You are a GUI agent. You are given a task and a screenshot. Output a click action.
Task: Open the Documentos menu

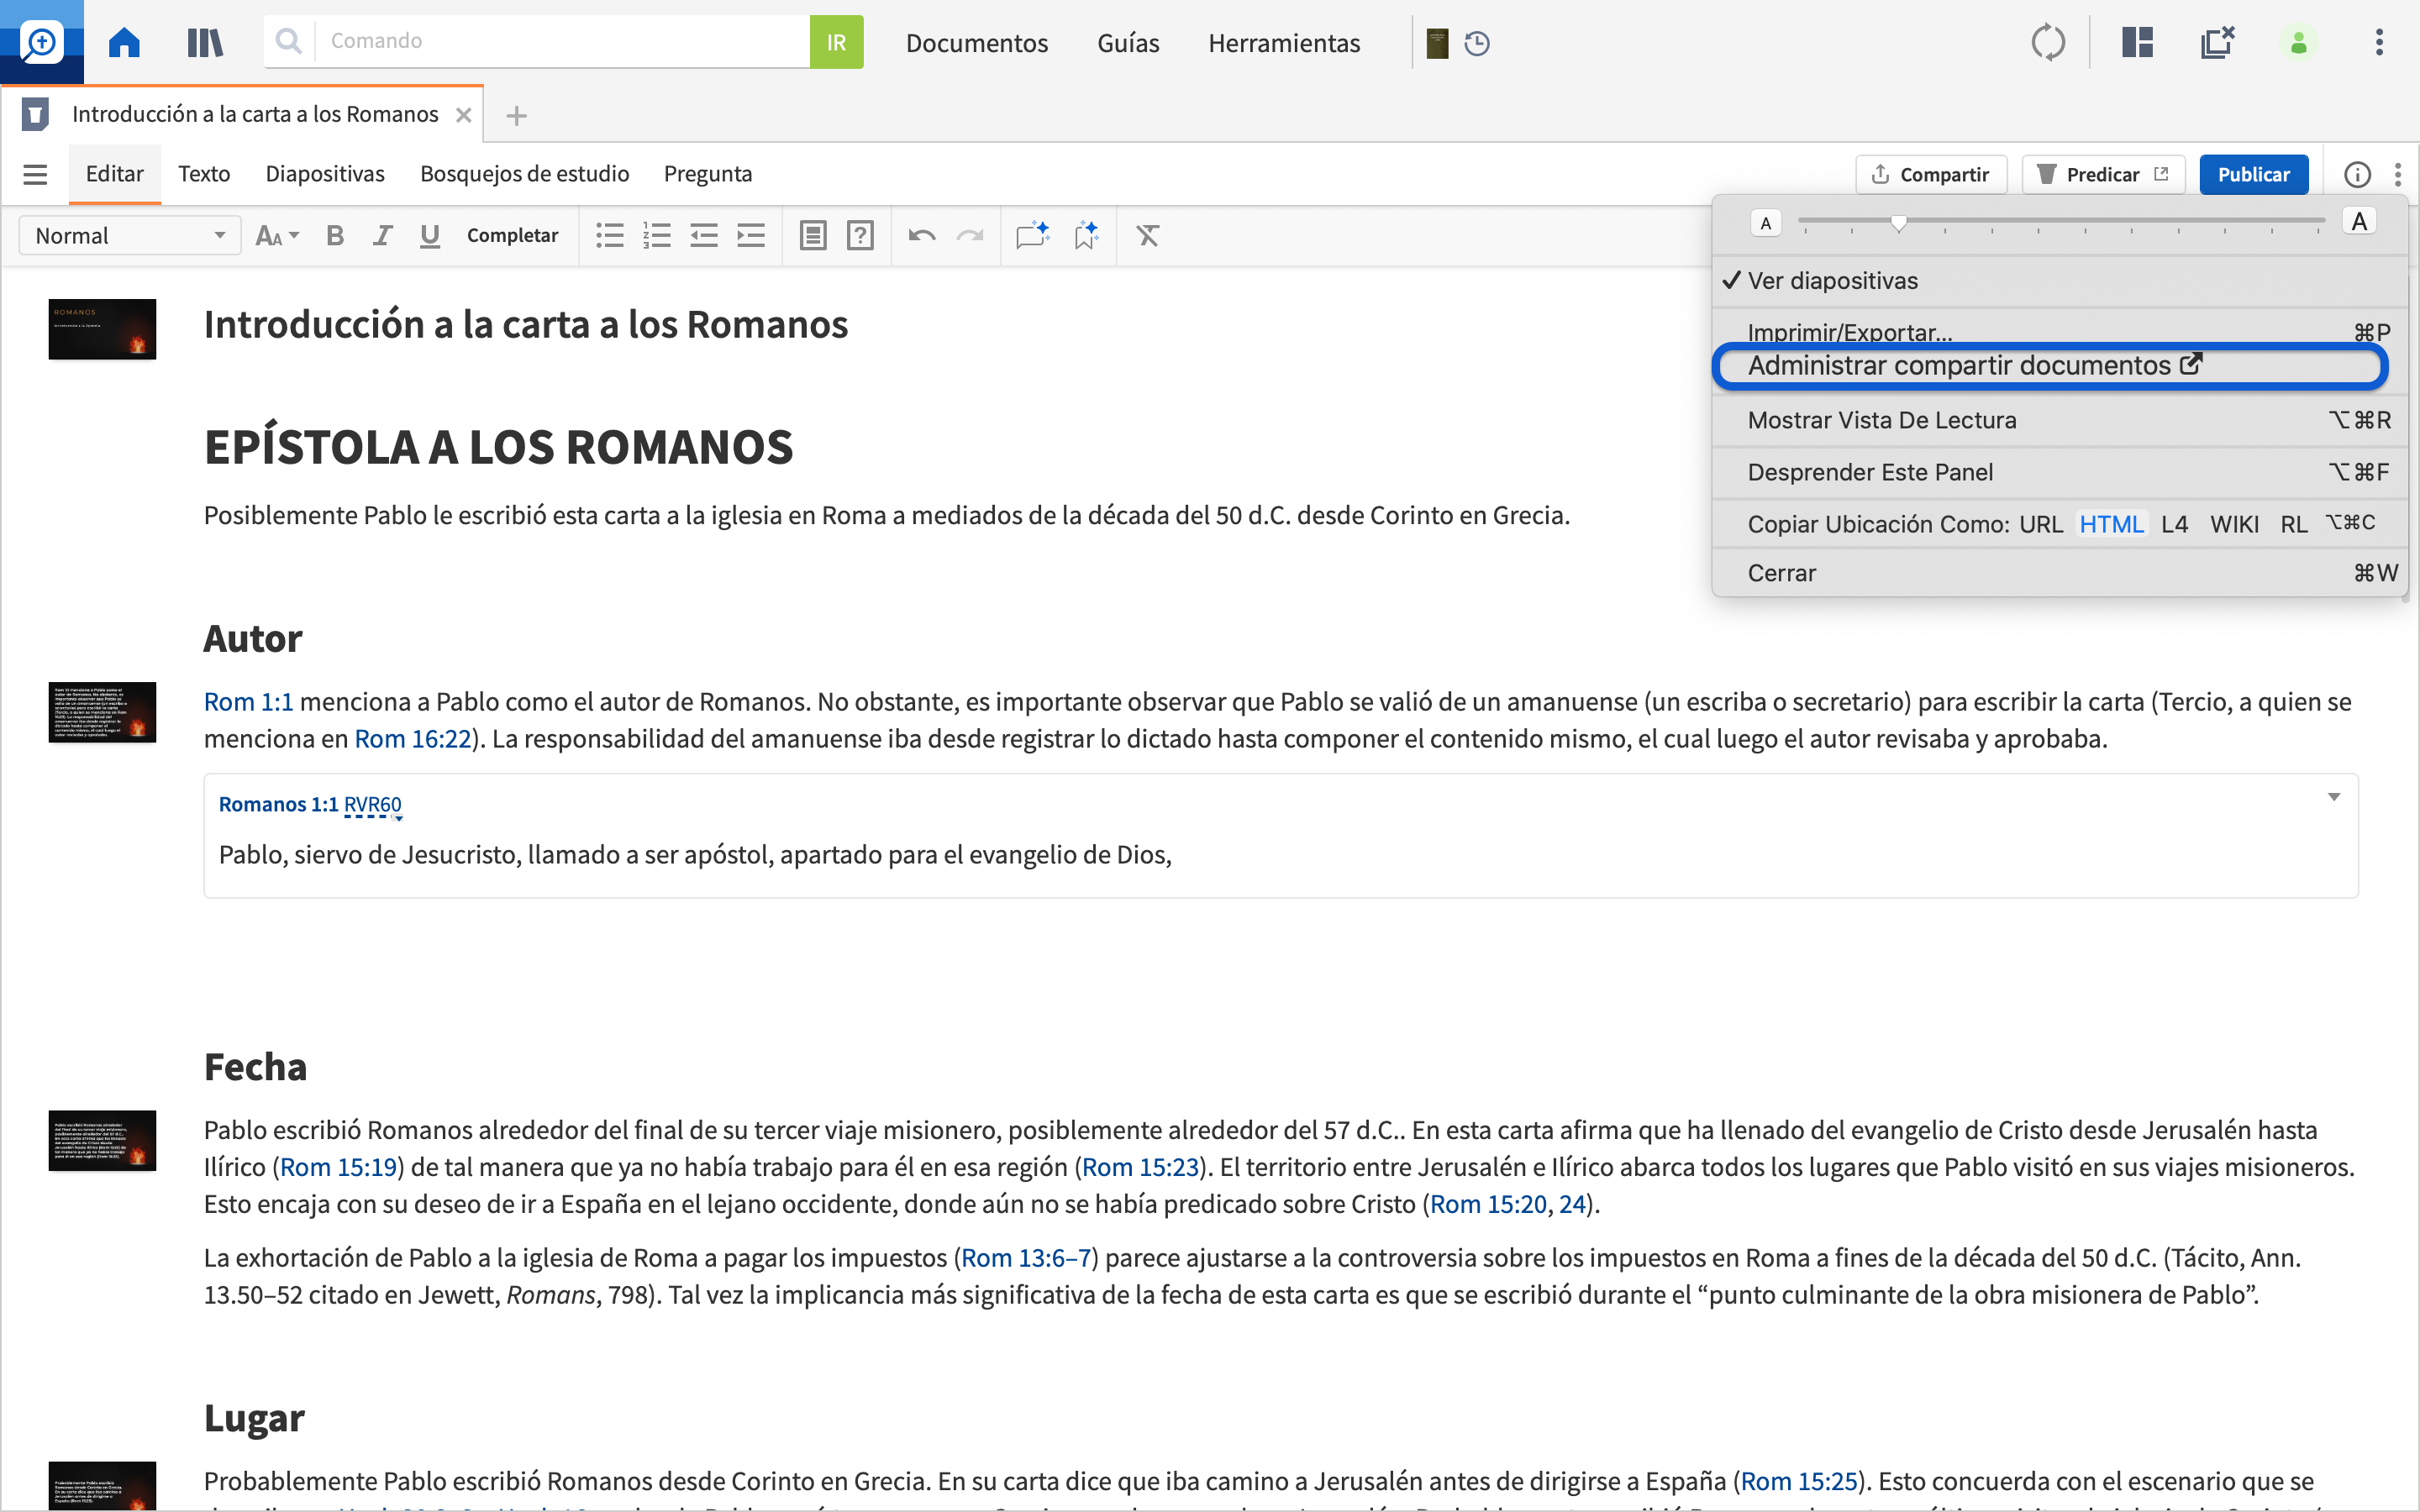click(x=977, y=43)
